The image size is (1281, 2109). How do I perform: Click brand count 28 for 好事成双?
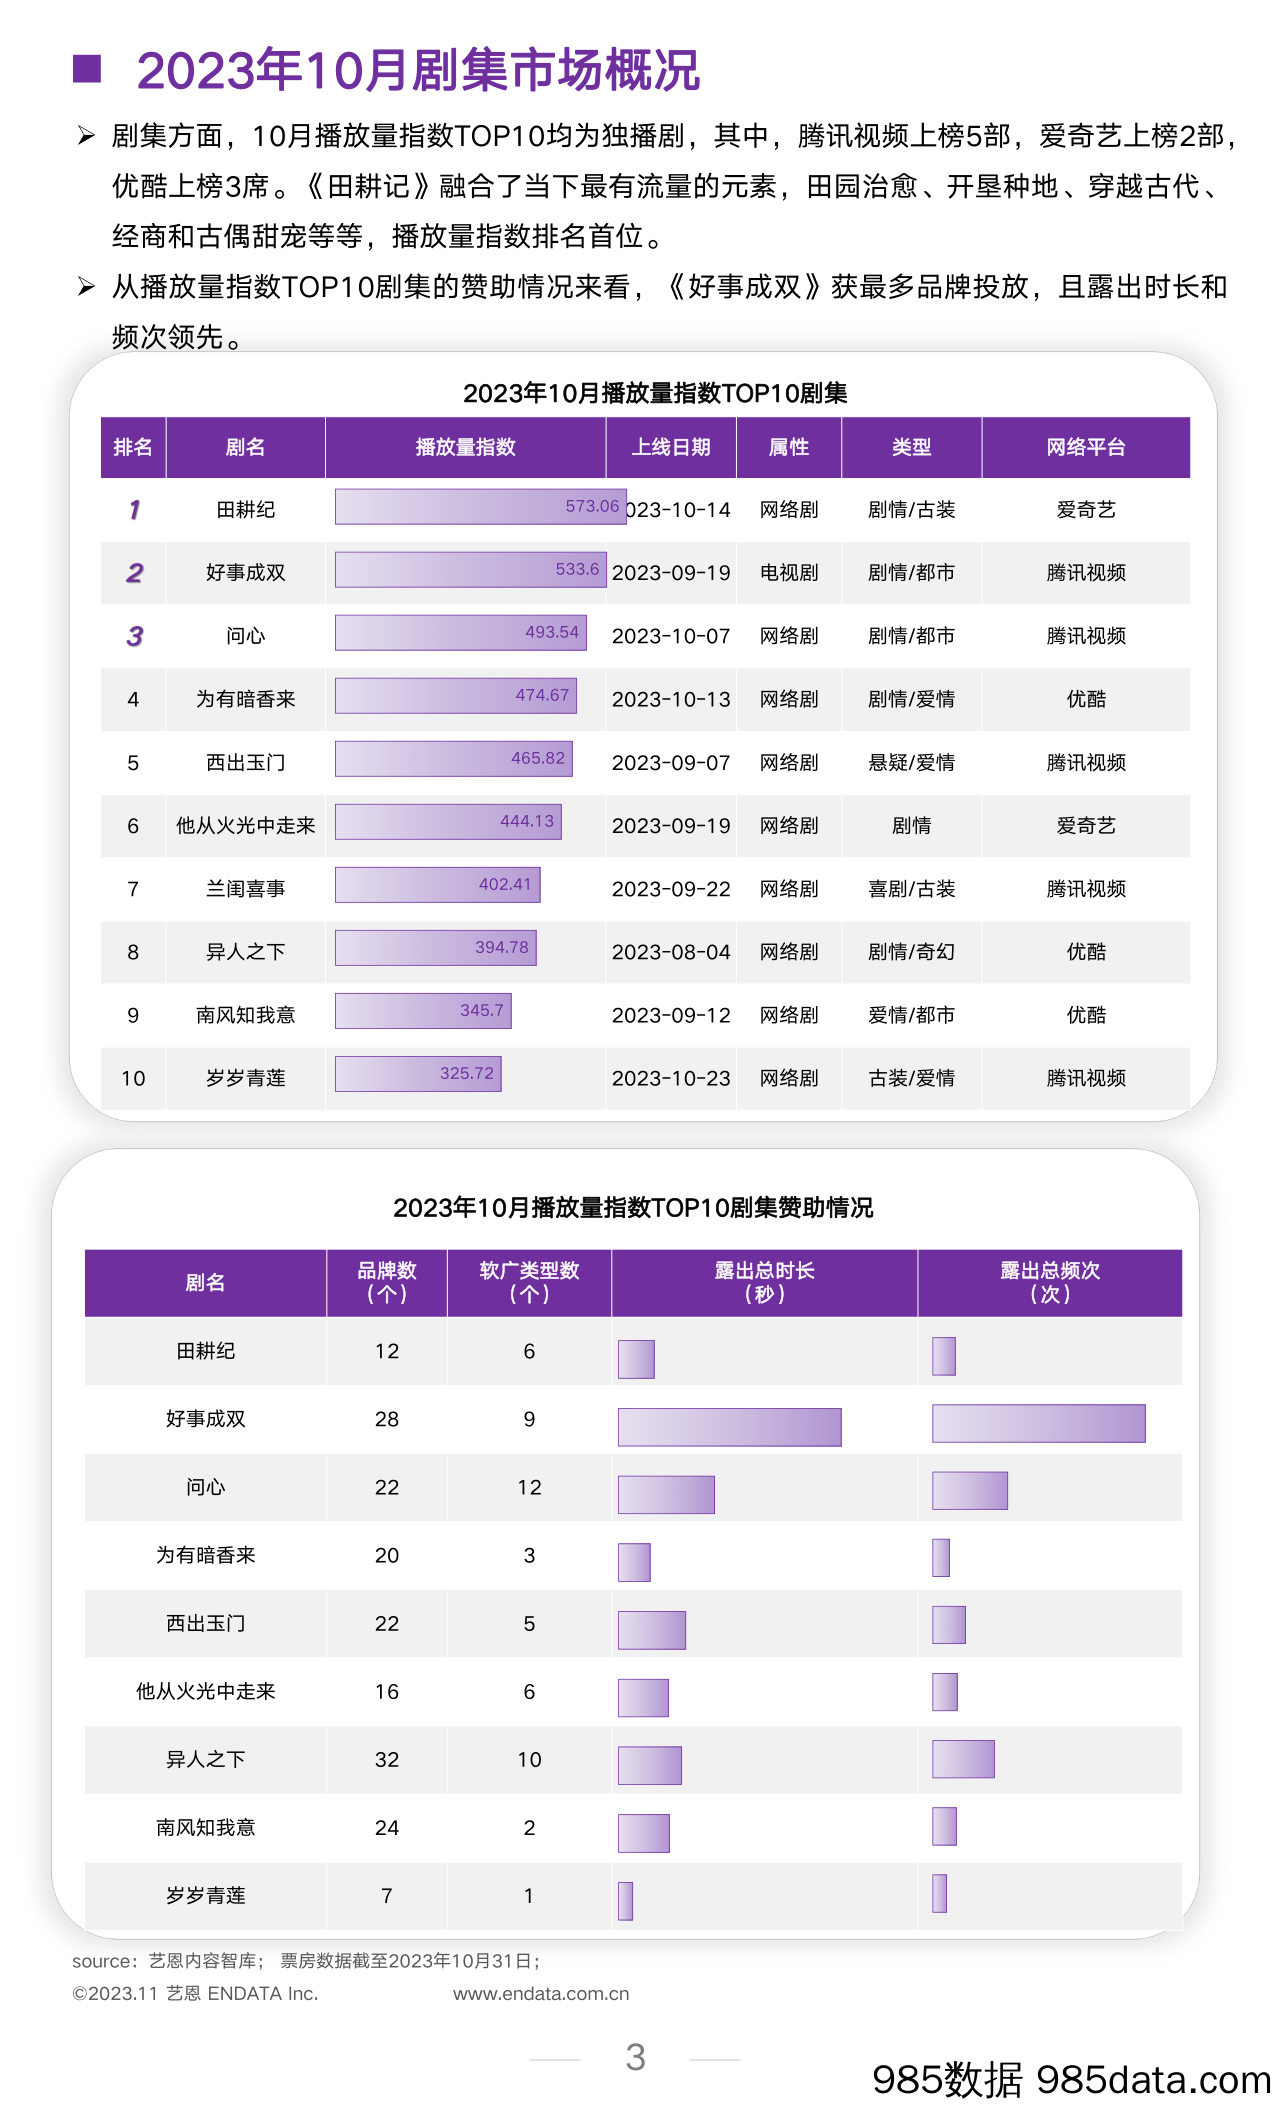click(x=387, y=1419)
